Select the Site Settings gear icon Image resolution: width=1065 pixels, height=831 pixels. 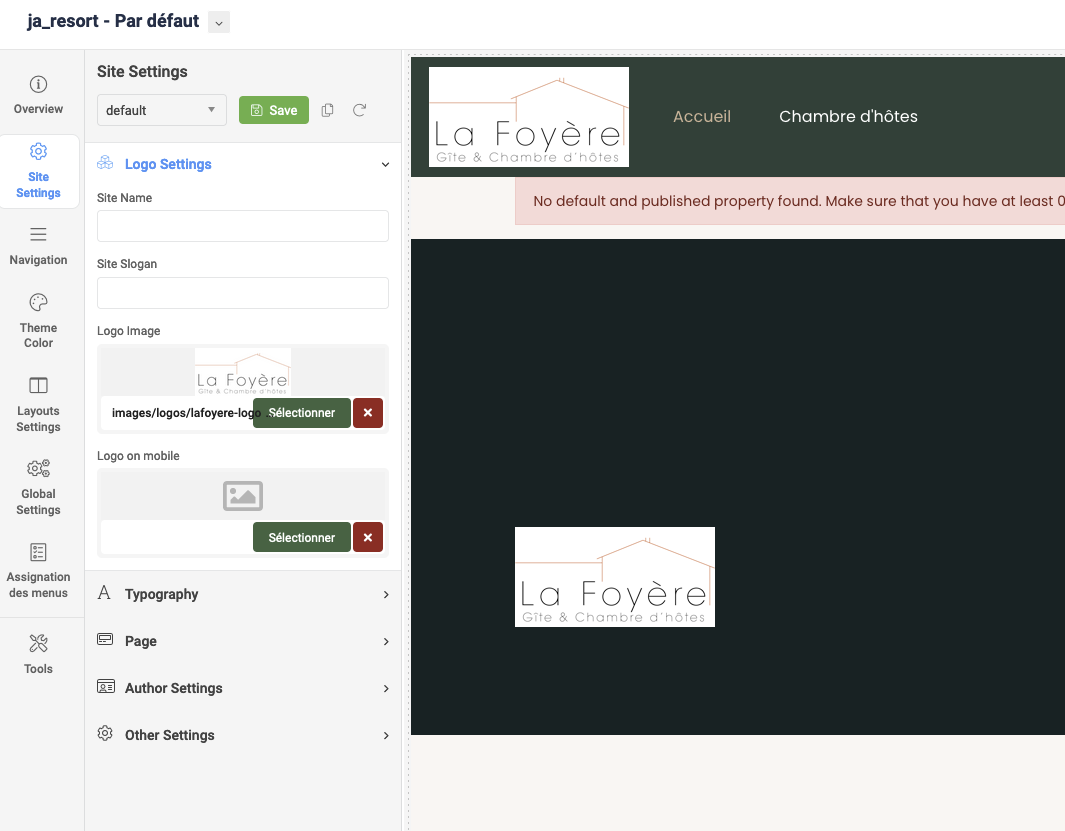[x=38, y=151]
